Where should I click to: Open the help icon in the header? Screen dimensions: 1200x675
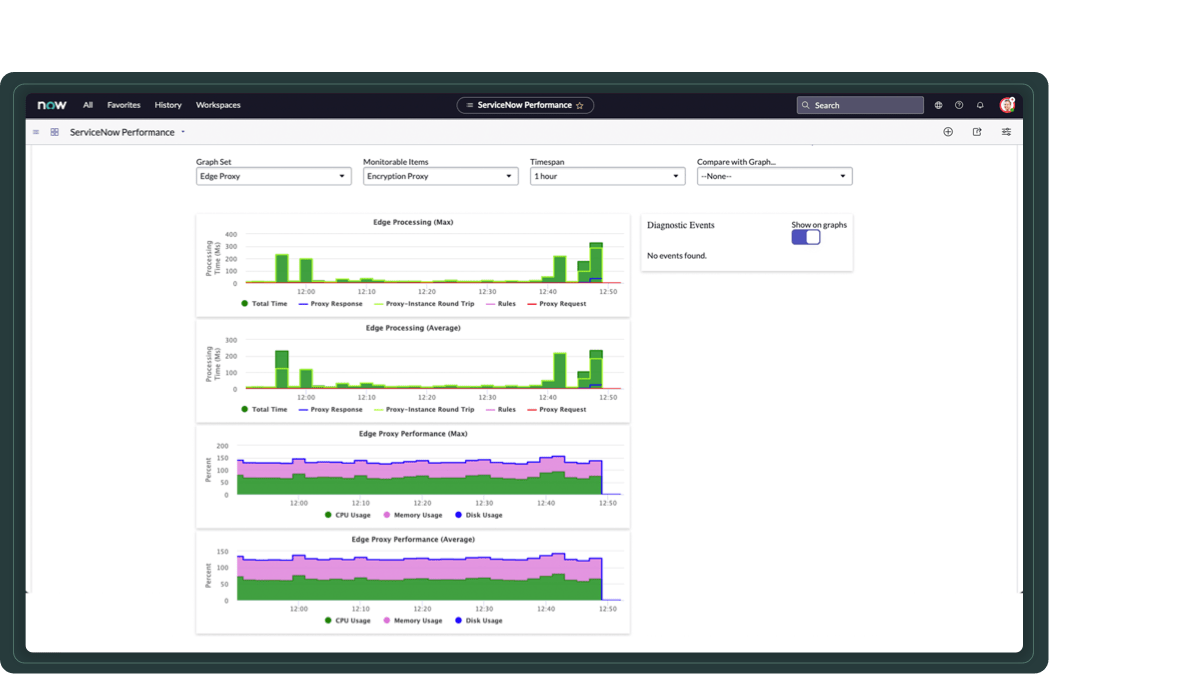click(x=958, y=104)
